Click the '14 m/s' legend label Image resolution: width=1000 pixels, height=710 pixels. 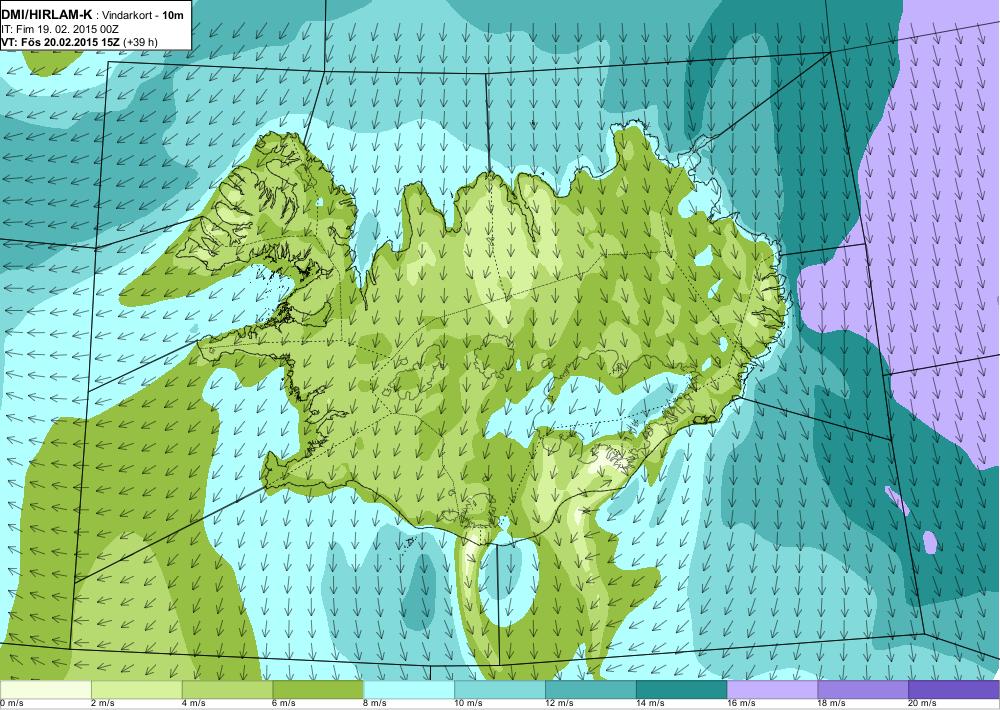[651, 704]
